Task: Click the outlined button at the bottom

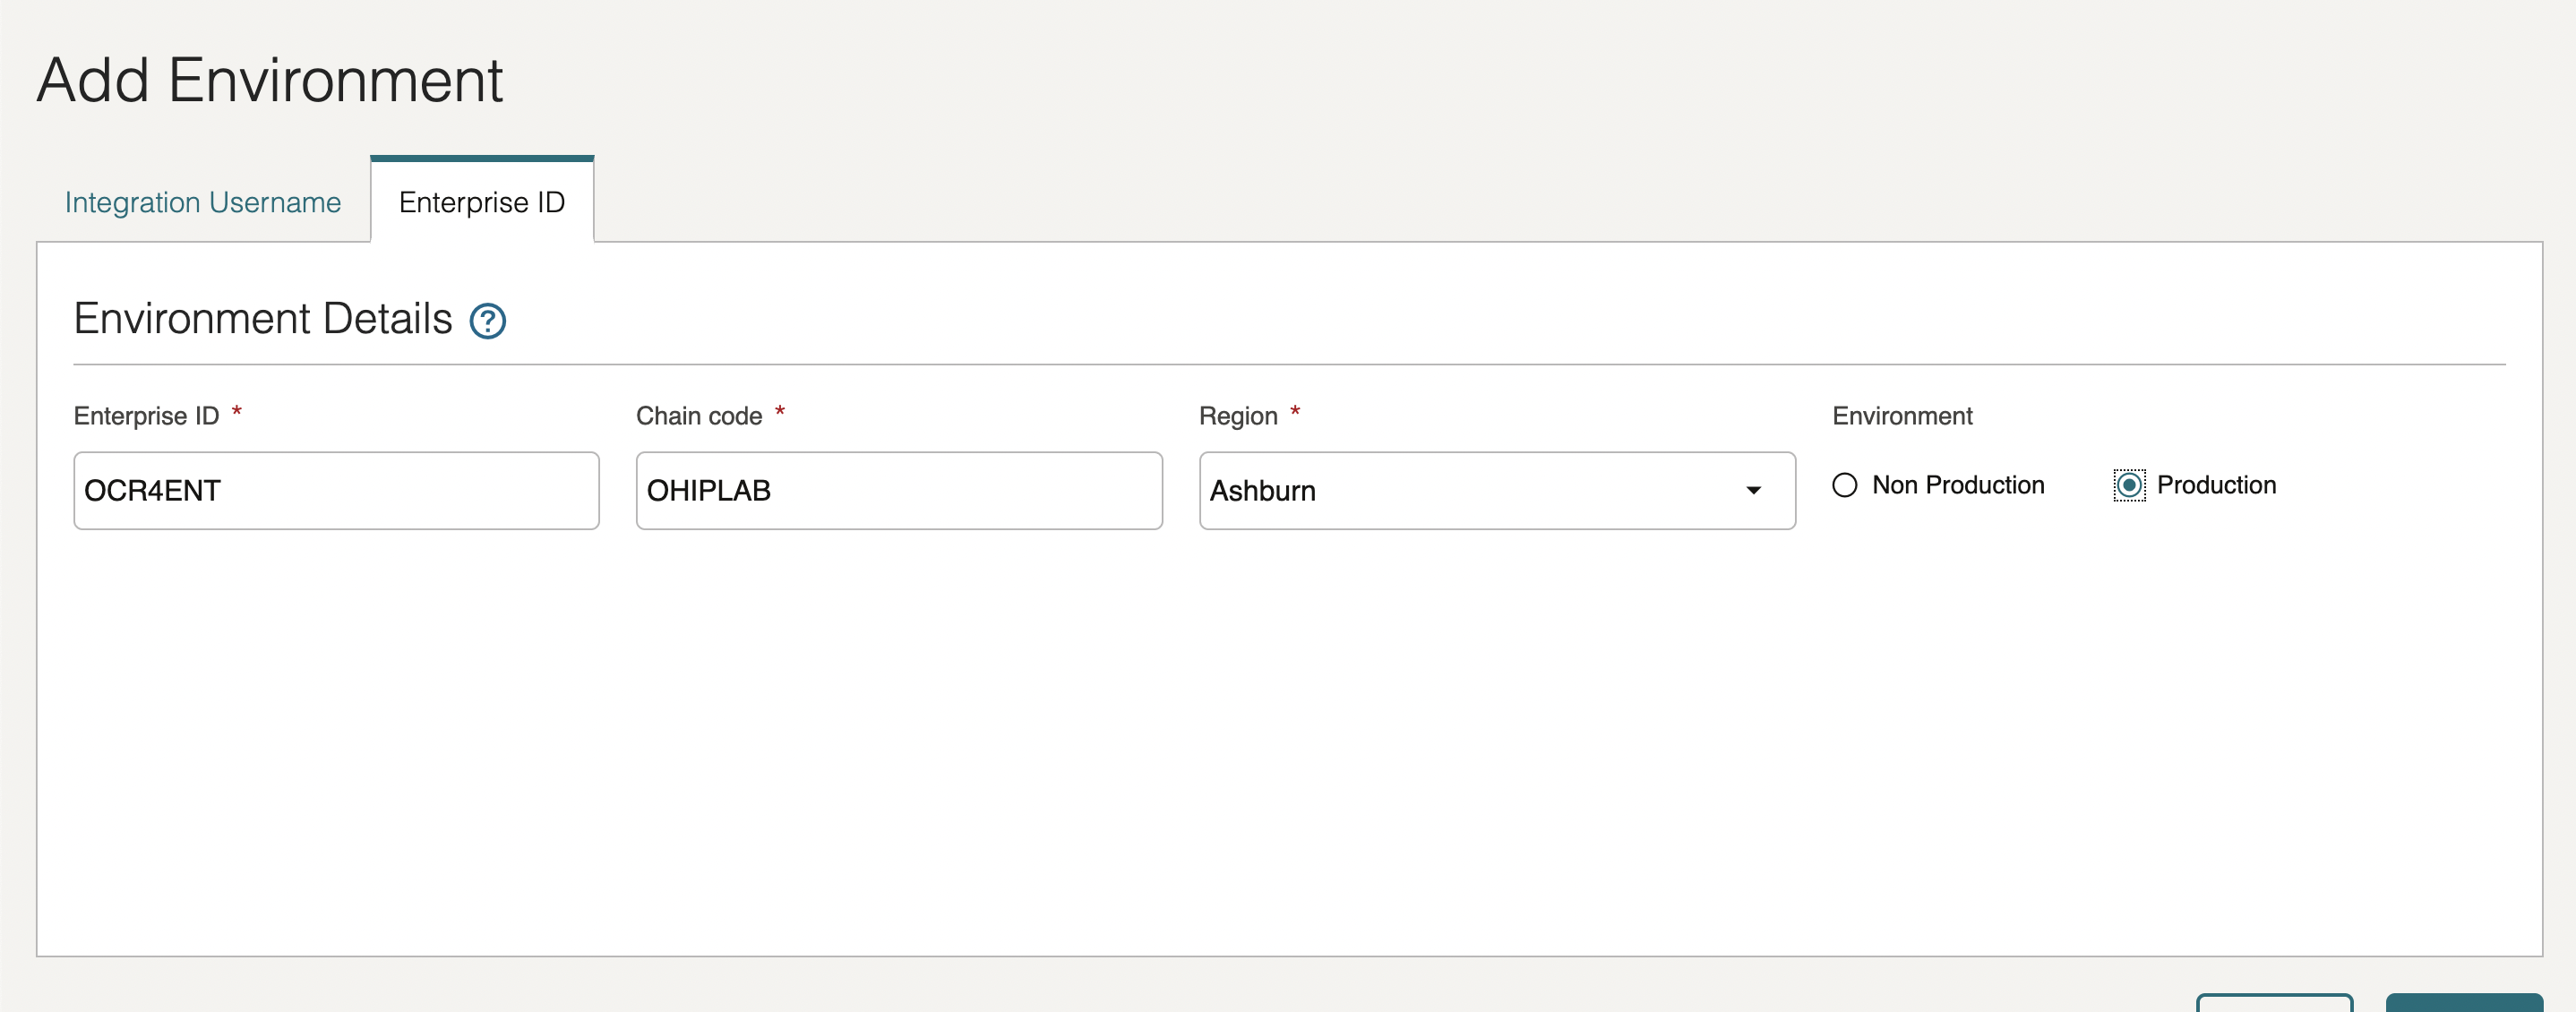Action: point(2274,1006)
